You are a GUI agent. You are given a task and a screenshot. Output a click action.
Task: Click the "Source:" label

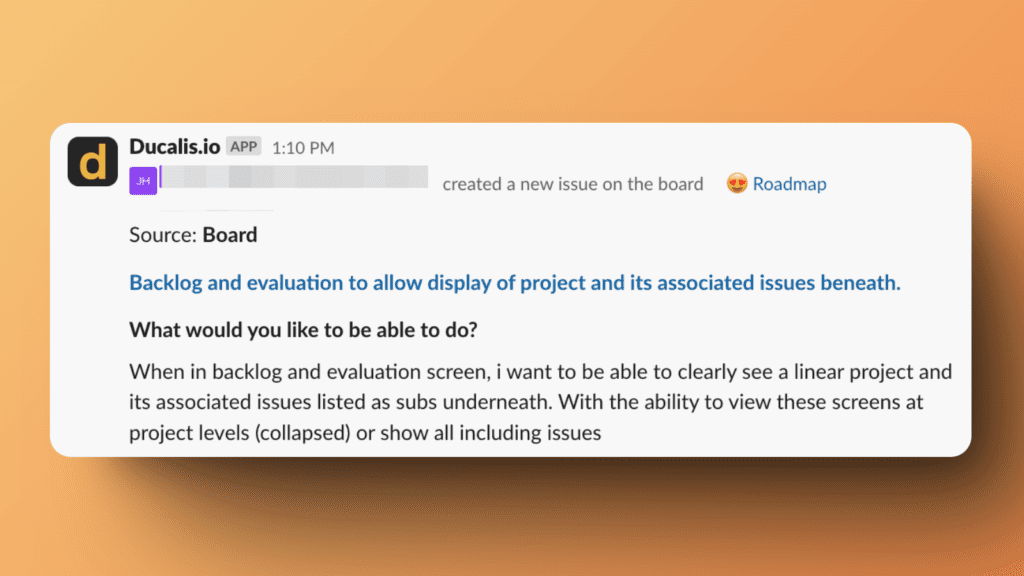pyautogui.click(x=163, y=236)
